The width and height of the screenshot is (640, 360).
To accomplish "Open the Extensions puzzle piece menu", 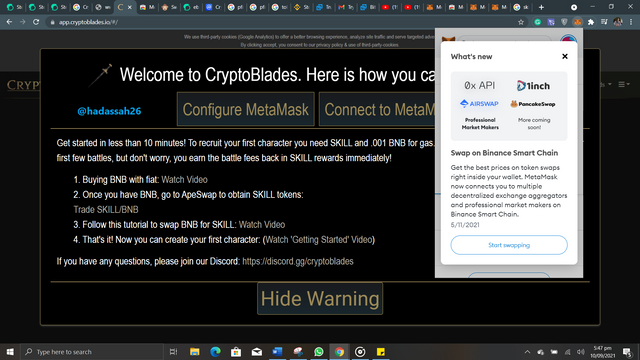I will pos(591,22).
